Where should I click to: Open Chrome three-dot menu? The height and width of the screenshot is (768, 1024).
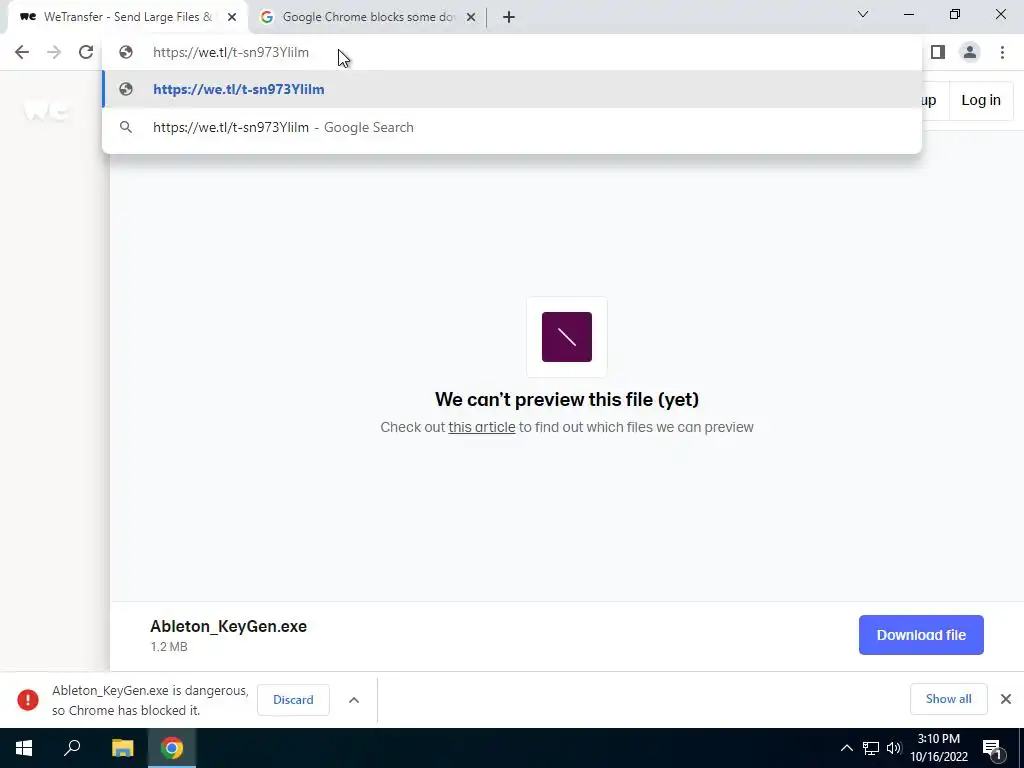click(x=1002, y=52)
